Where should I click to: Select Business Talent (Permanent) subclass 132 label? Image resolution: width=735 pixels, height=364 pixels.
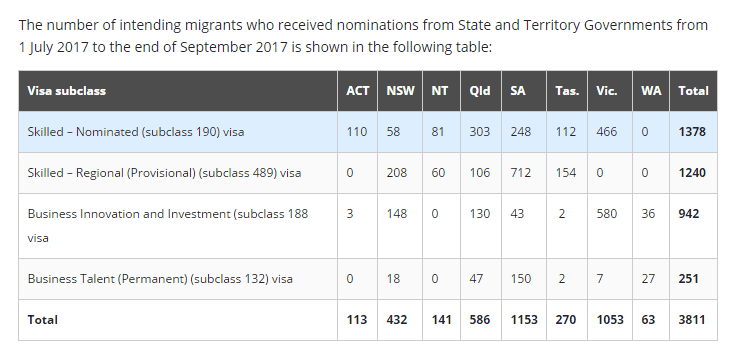pyautogui.click(x=160, y=279)
